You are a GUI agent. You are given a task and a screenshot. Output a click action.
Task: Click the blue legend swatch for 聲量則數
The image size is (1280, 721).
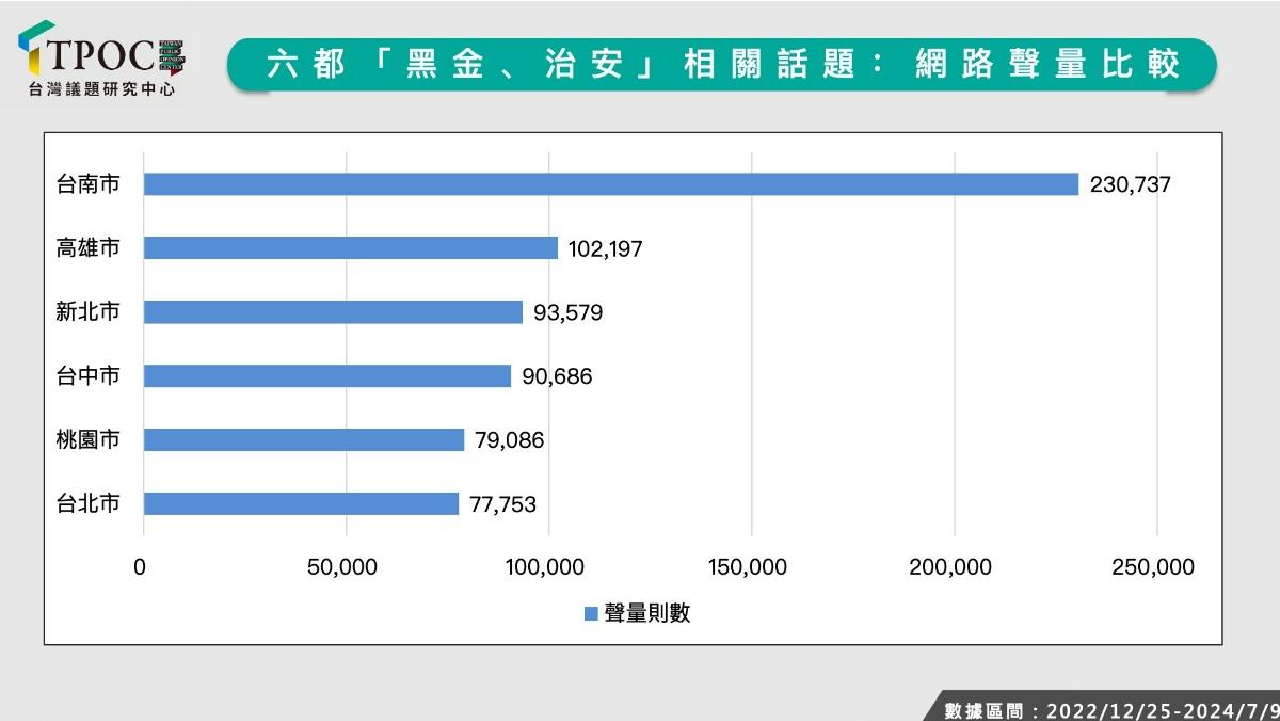tap(591, 614)
